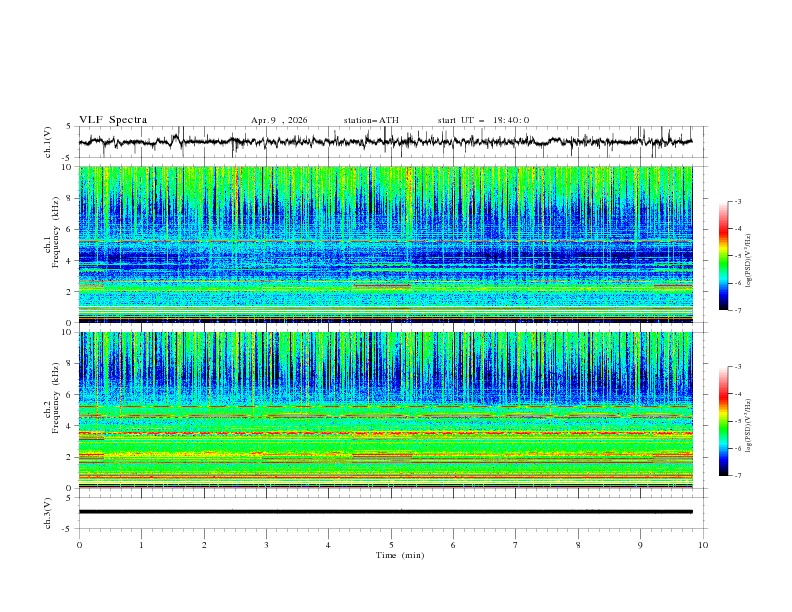The image size is (792, 612).
Task: Click the ch.1 color bar log(PSD) label
Action: [x=749, y=260]
